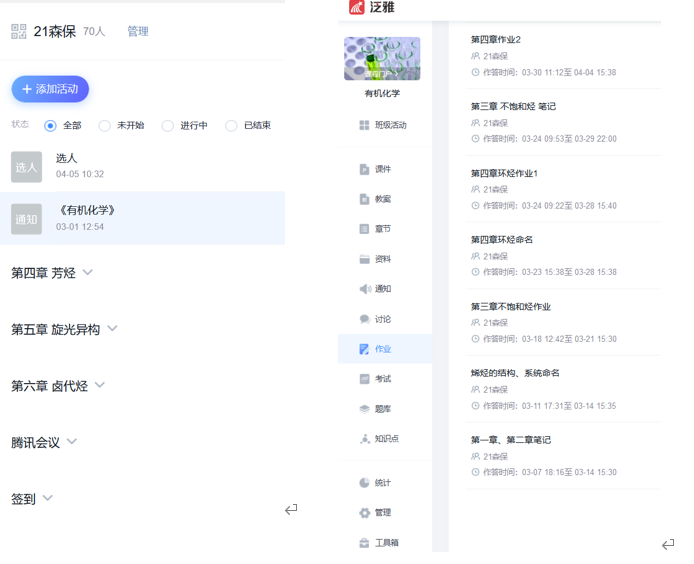Open the 第四章作业2 assignment entry
694x564 pixels.
coord(496,40)
